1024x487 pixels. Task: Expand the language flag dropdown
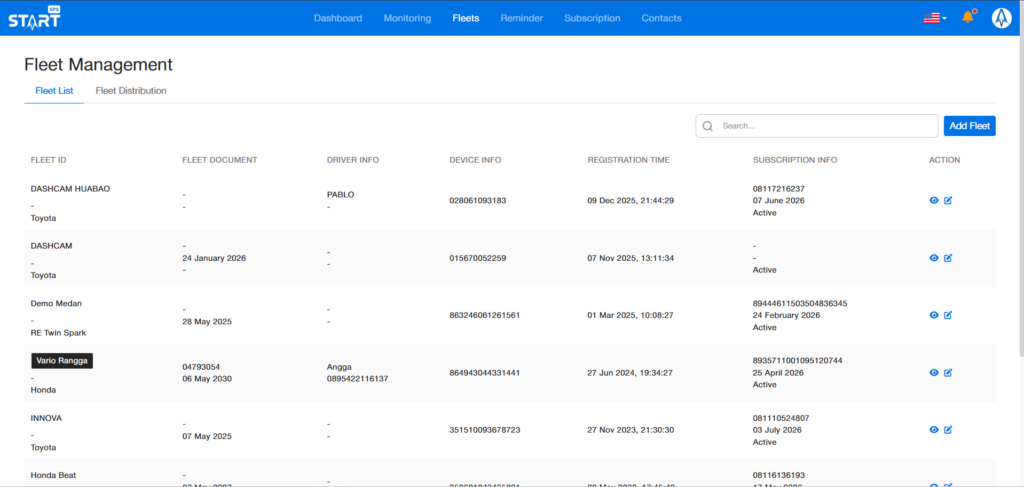(x=935, y=18)
